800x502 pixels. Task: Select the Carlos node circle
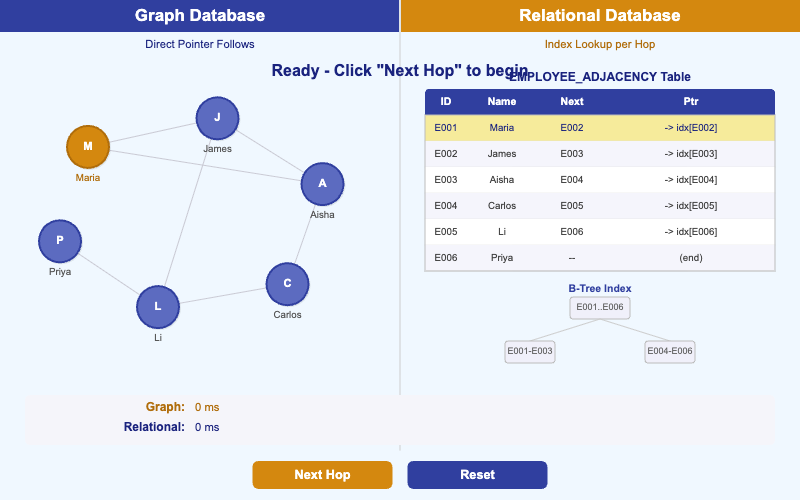click(287, 284)
